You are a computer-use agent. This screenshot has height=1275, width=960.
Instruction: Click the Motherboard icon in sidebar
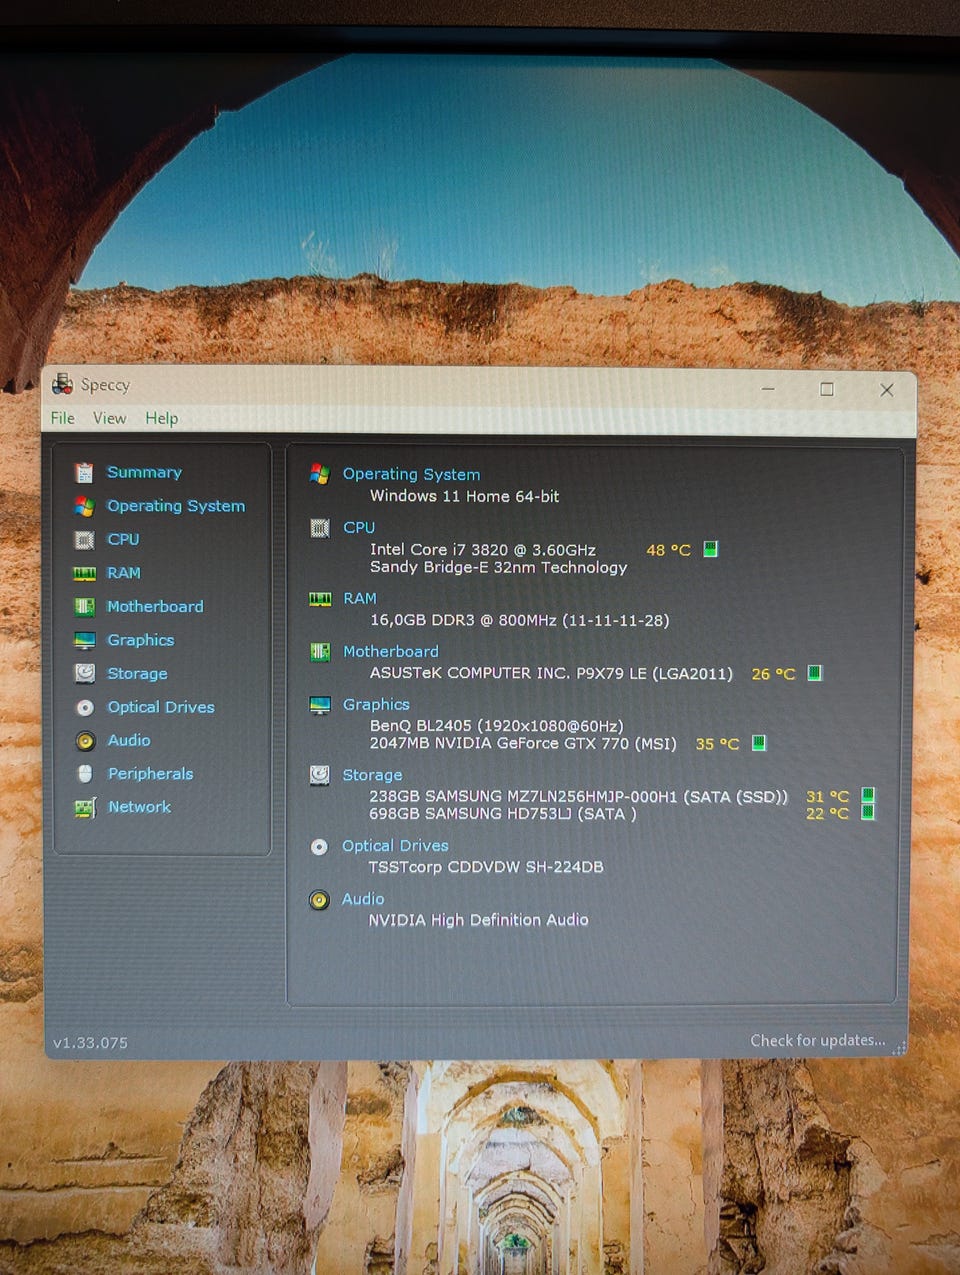pos(85,606)
